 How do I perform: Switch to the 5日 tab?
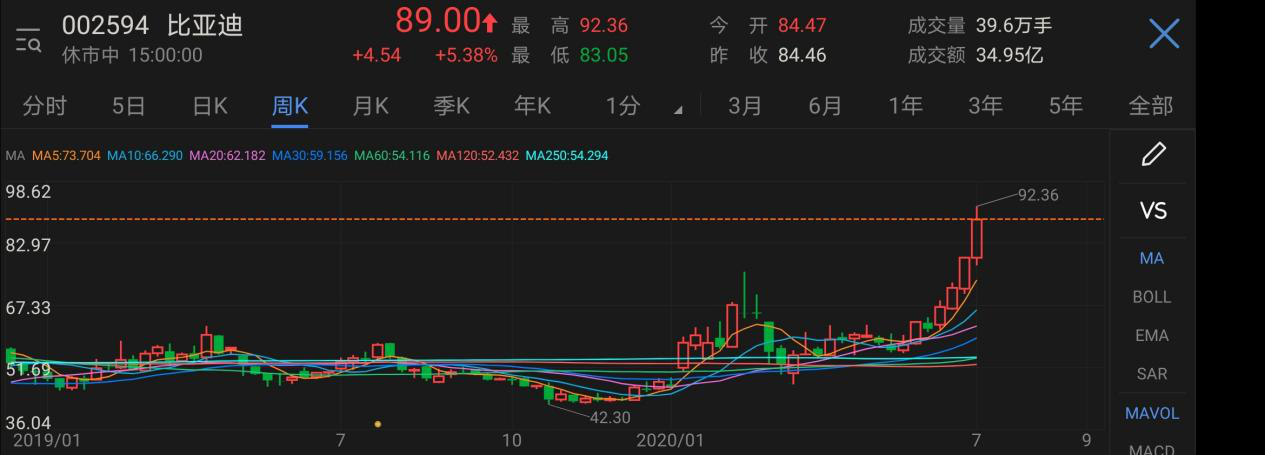tap(128, 106)
